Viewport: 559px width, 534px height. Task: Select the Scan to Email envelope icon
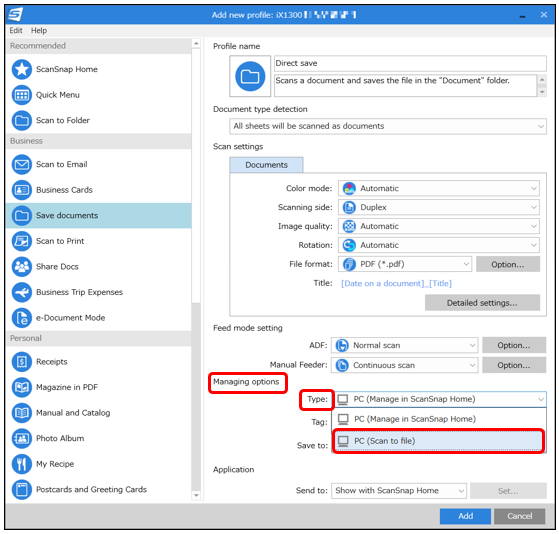(22, 164)
